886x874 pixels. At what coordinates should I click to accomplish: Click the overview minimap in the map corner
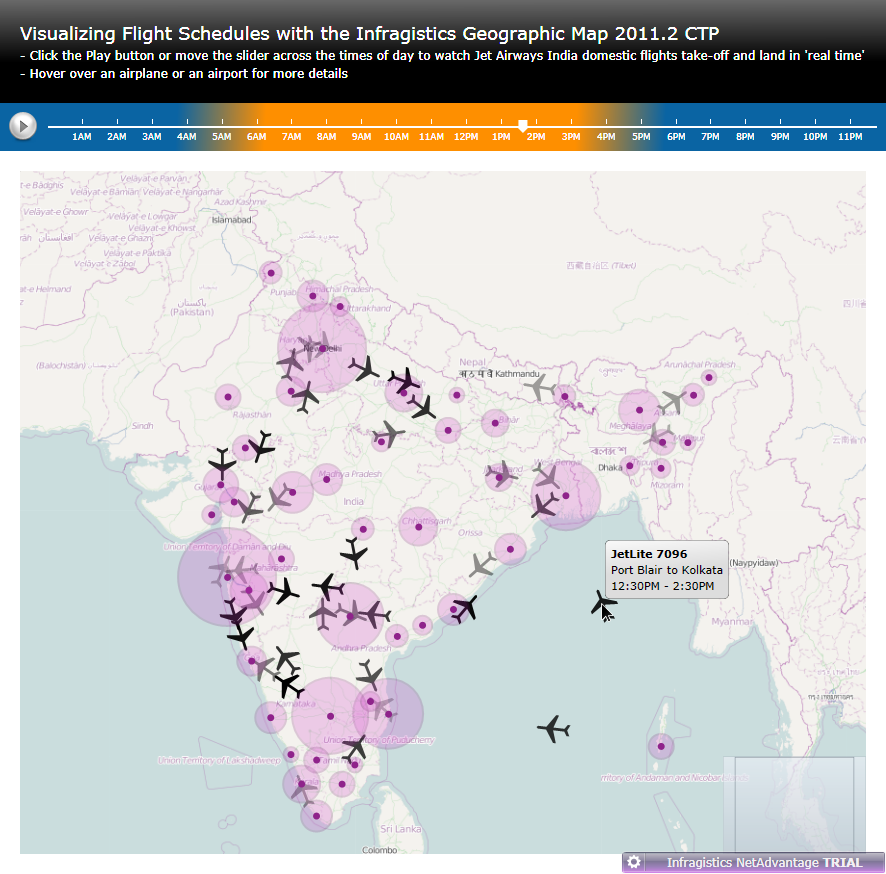click(792, 804)
